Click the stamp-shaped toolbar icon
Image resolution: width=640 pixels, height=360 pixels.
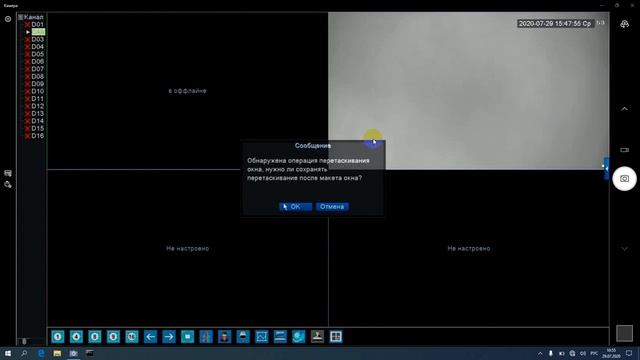(x=317, y=337)
